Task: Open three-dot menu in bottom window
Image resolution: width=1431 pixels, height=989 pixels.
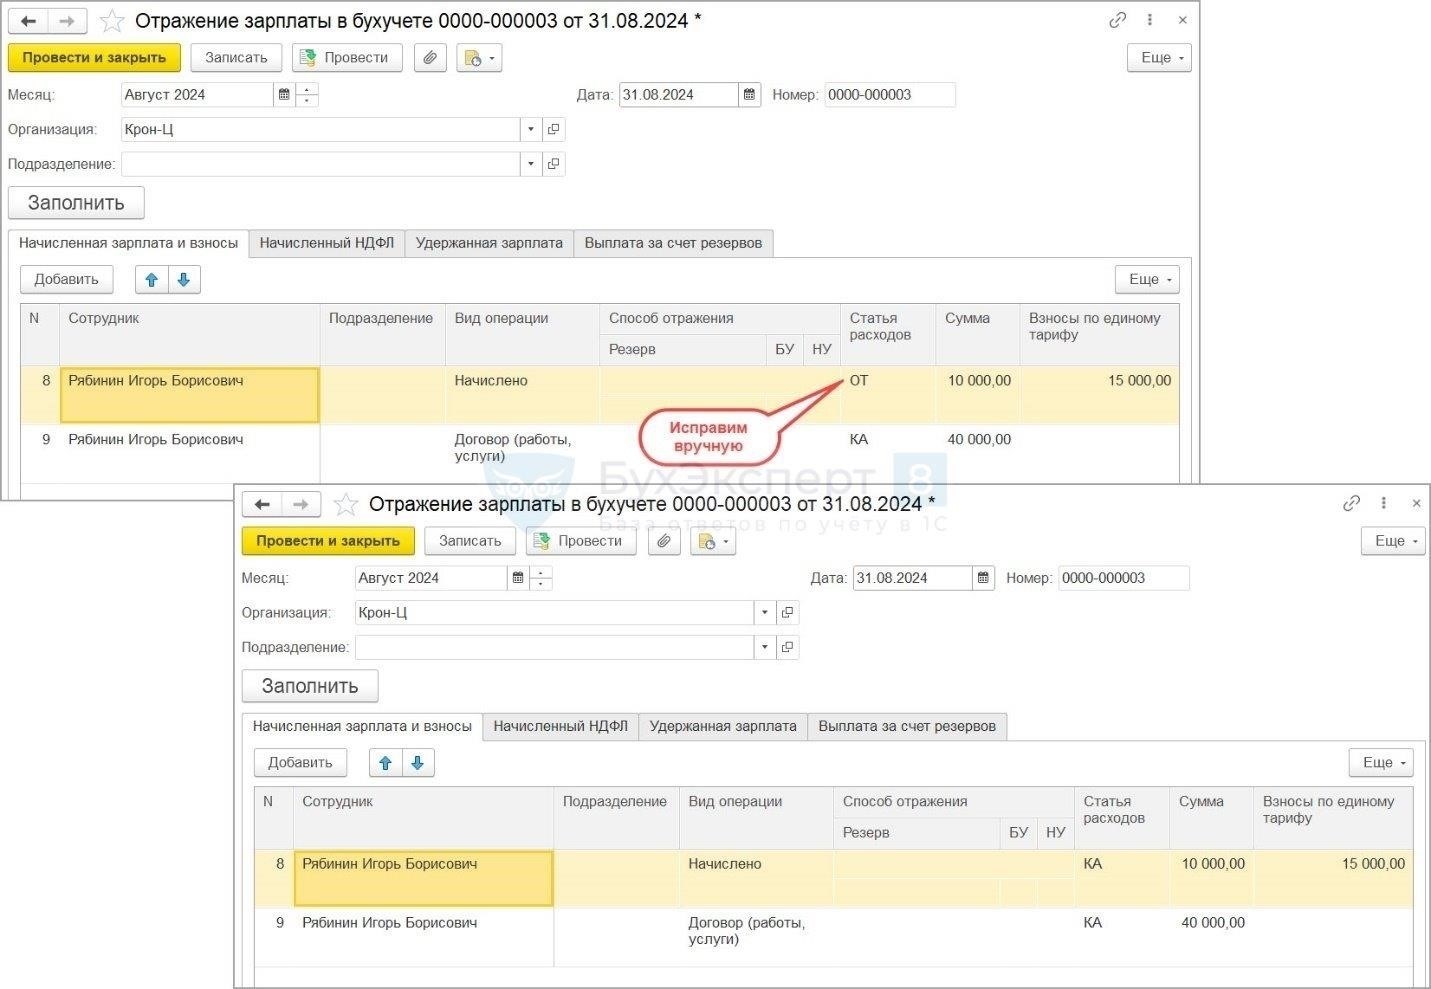Action: (x=1384, y=503)
